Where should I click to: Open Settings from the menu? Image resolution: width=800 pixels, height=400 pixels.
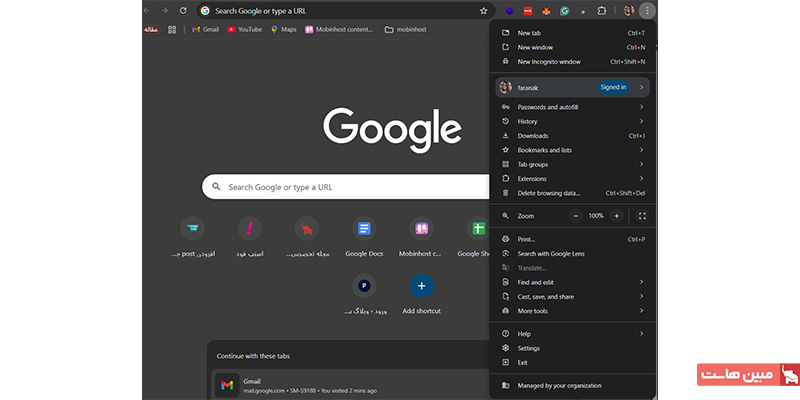(572, 348)
